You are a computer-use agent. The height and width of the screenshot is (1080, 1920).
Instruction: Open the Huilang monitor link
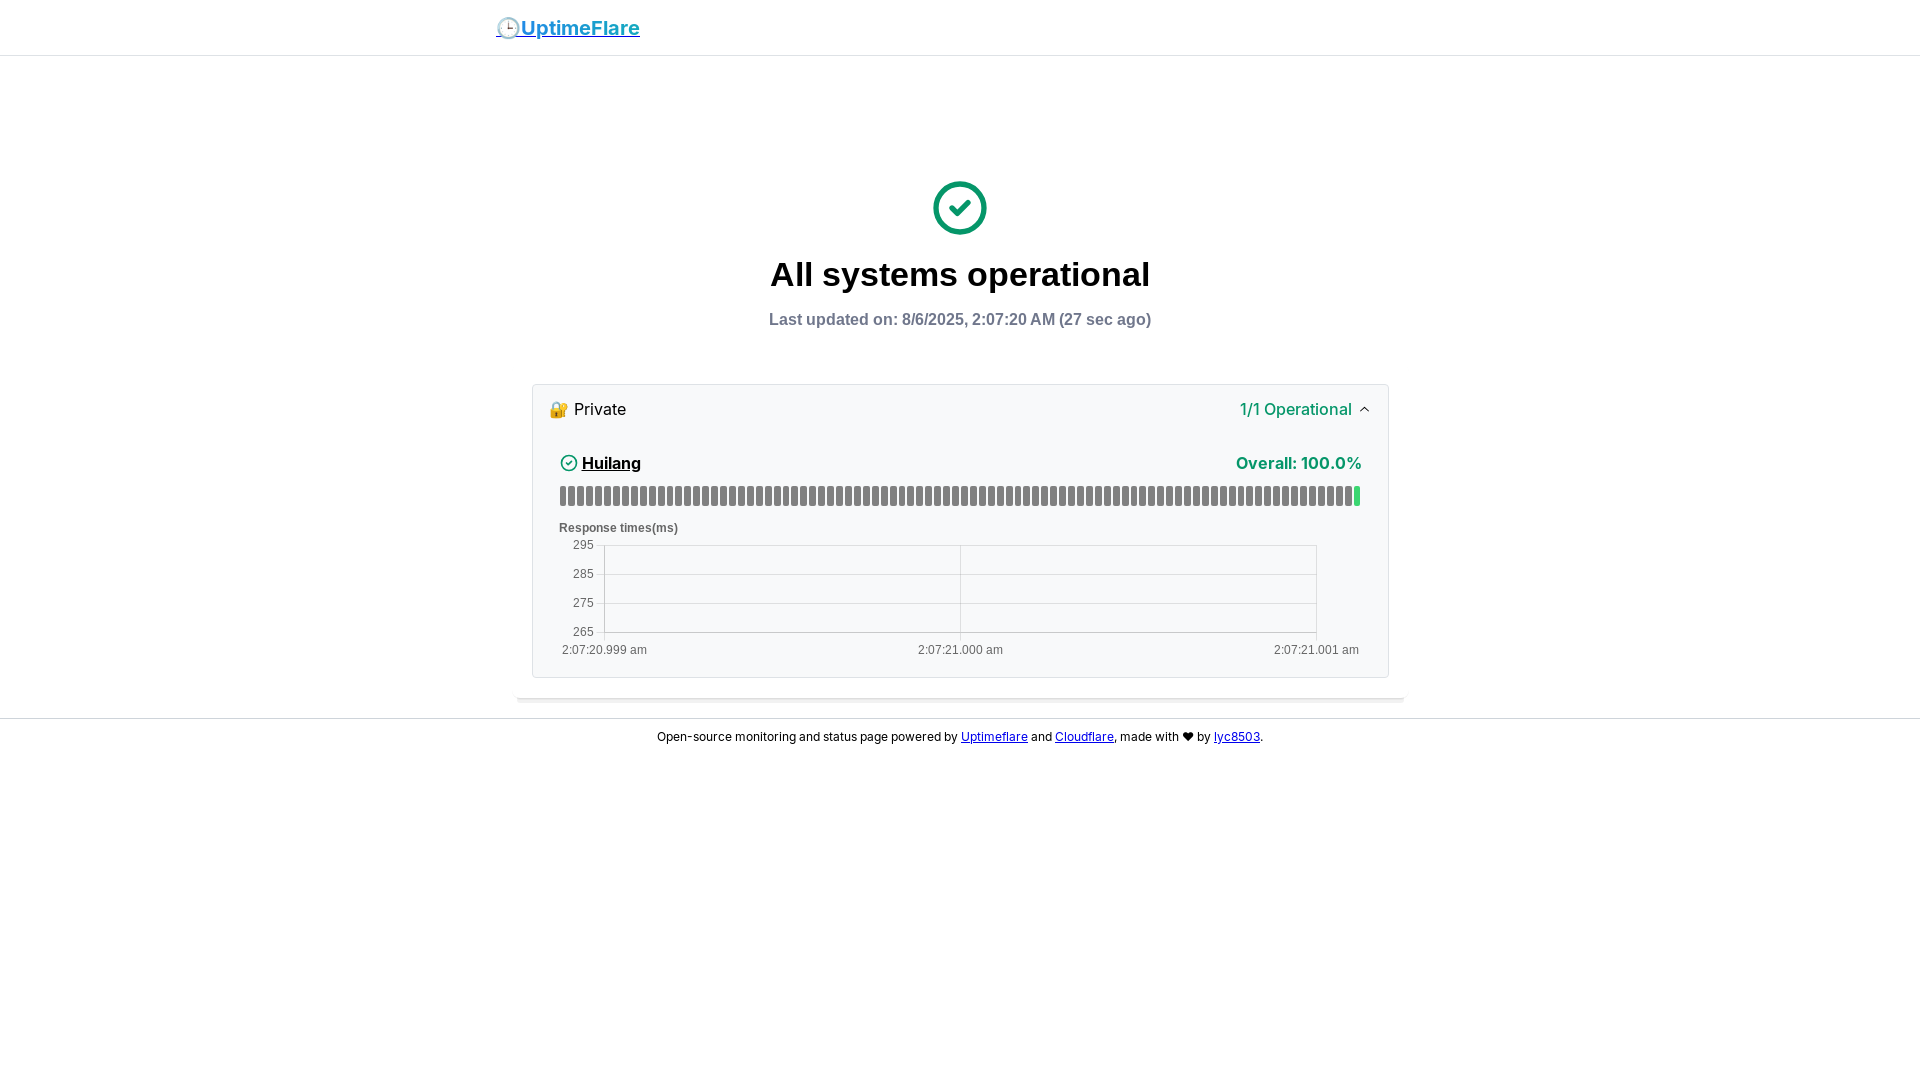[611, 463]
